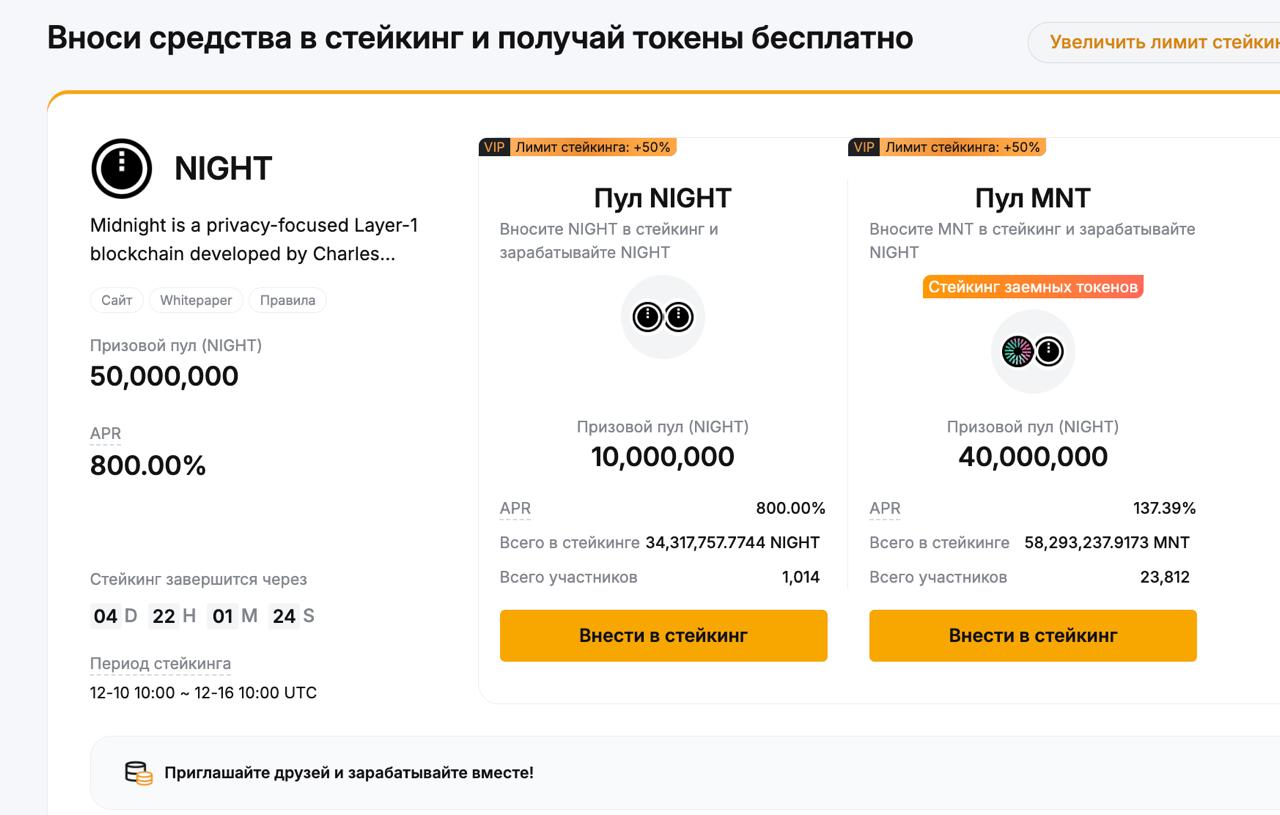
Task: Click the 'Стейкинг заемных токенов' badge
Action: tap(1032, 286)
